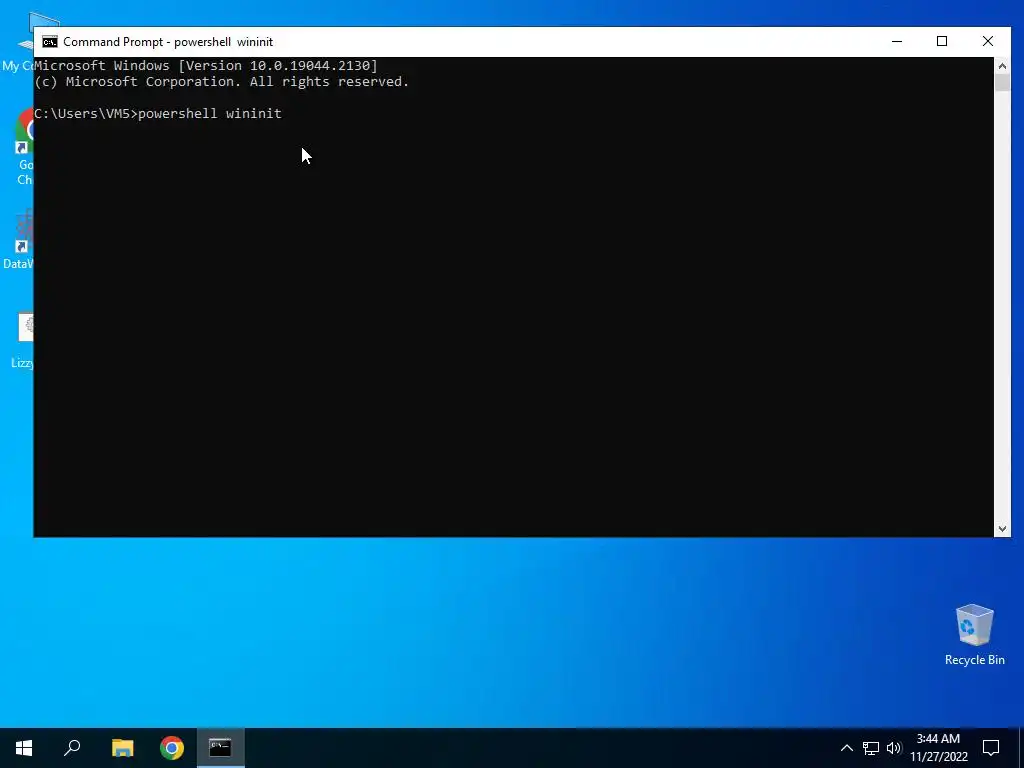Click the console scrollbar up arrow

point(1002,65)
